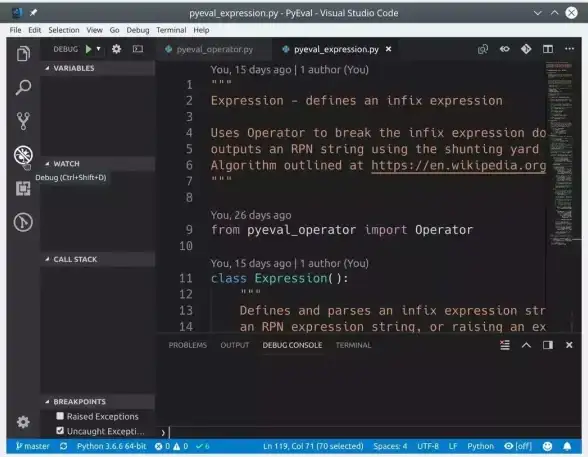Open Manage gear in activity bar
The height and width of the screenshot is (457, 588).
coord(23,422)
